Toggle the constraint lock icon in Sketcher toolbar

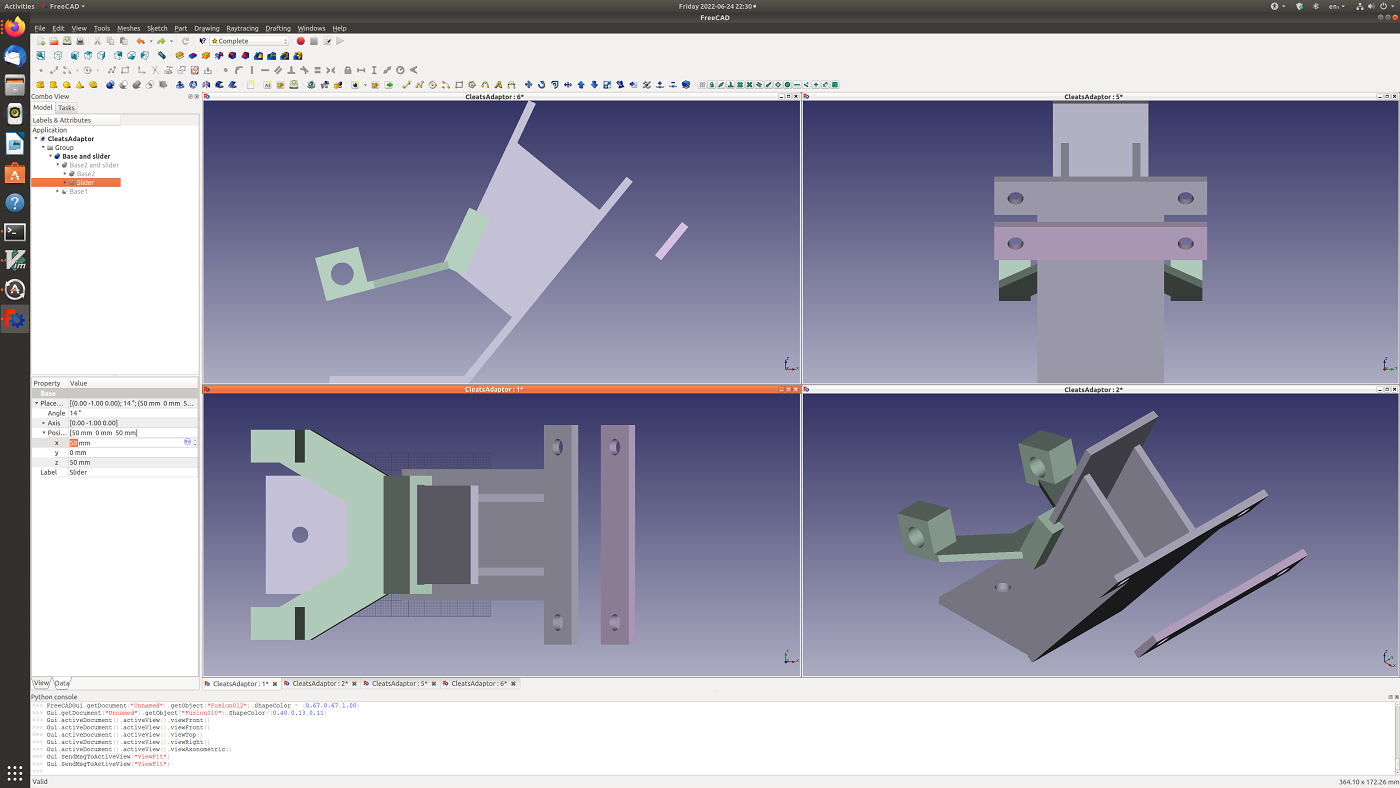pyautogui.click(x=347, y=70)
